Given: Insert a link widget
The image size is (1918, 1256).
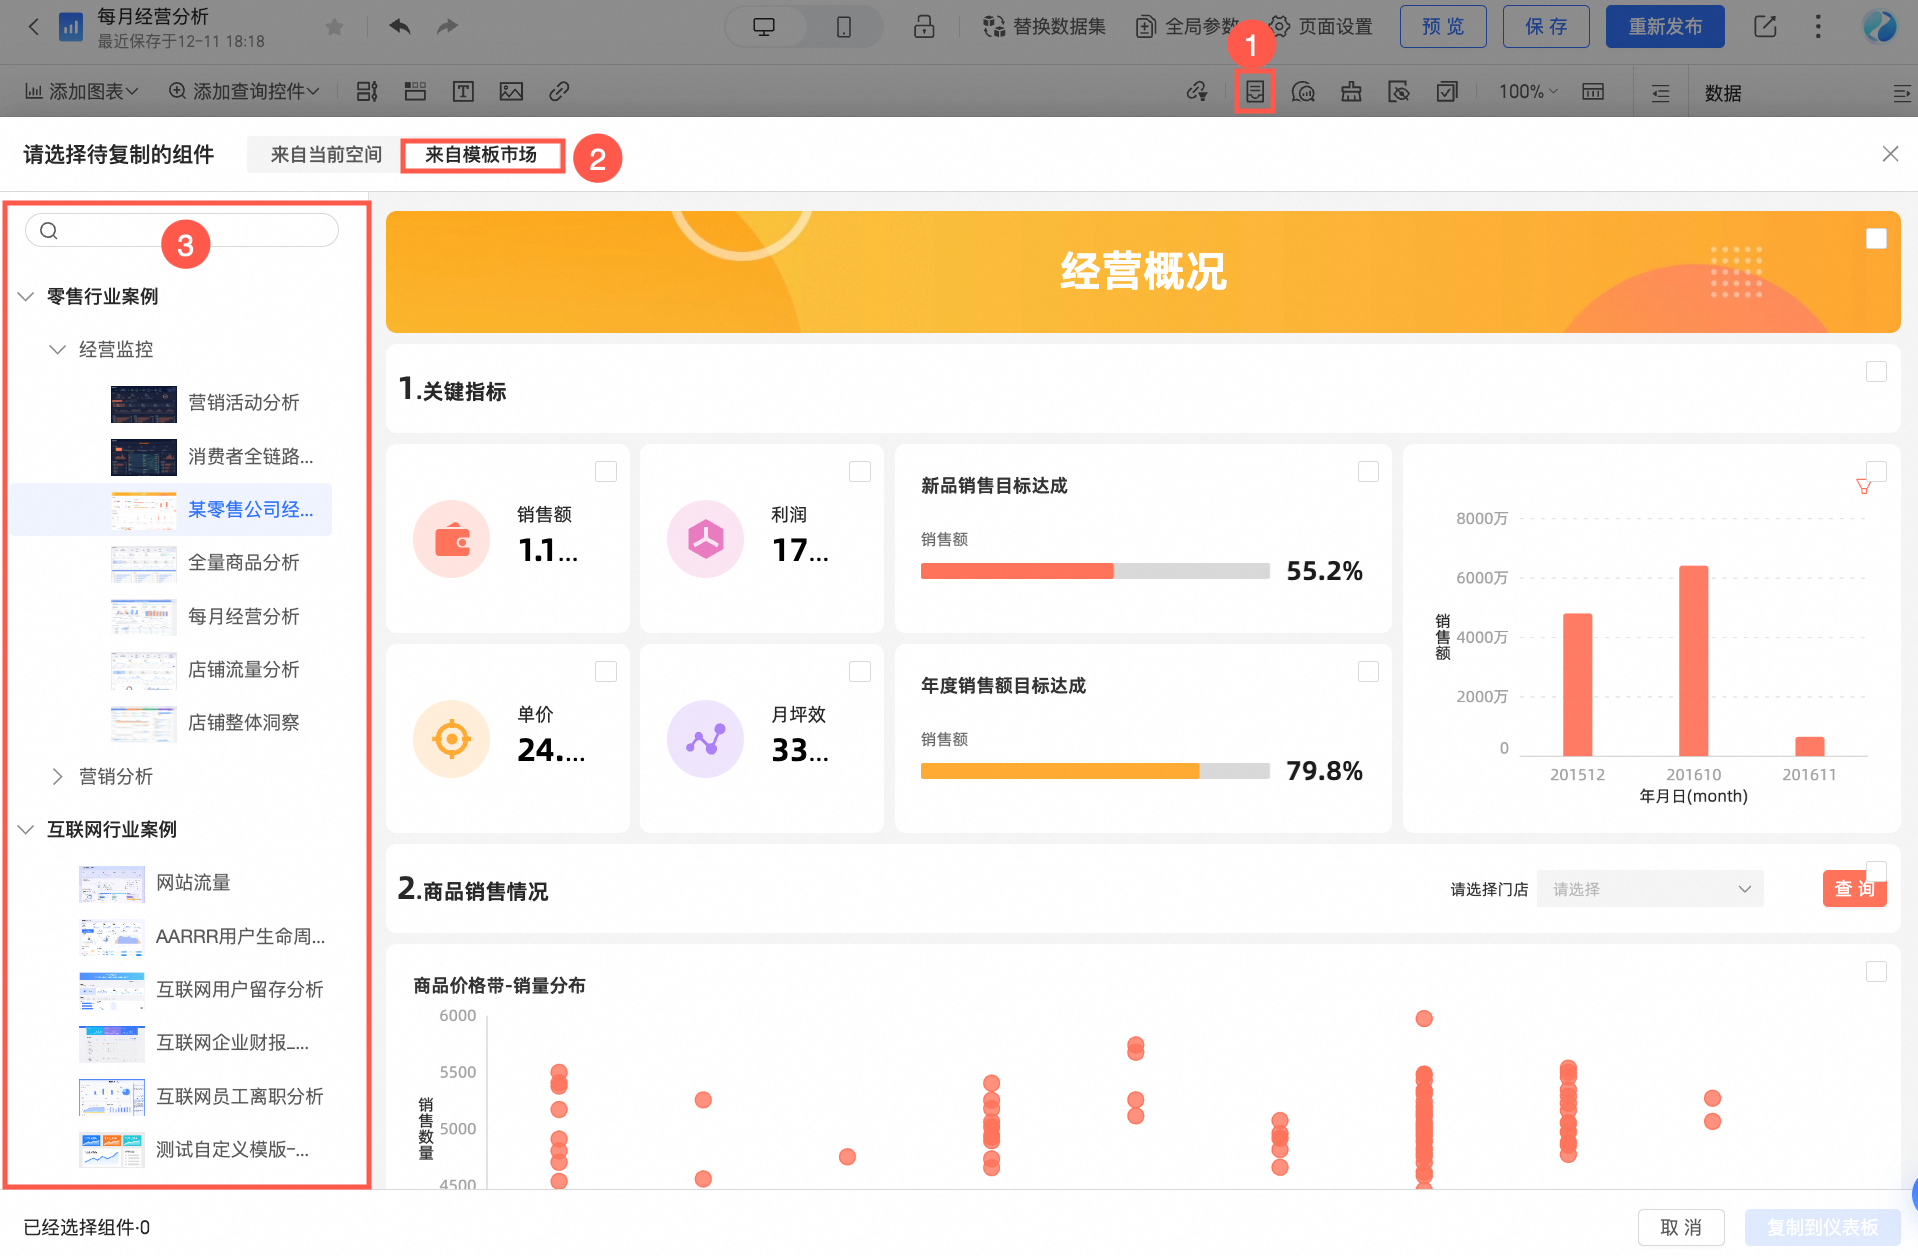Looking at the screenshot, I should (x=559, y=92).
